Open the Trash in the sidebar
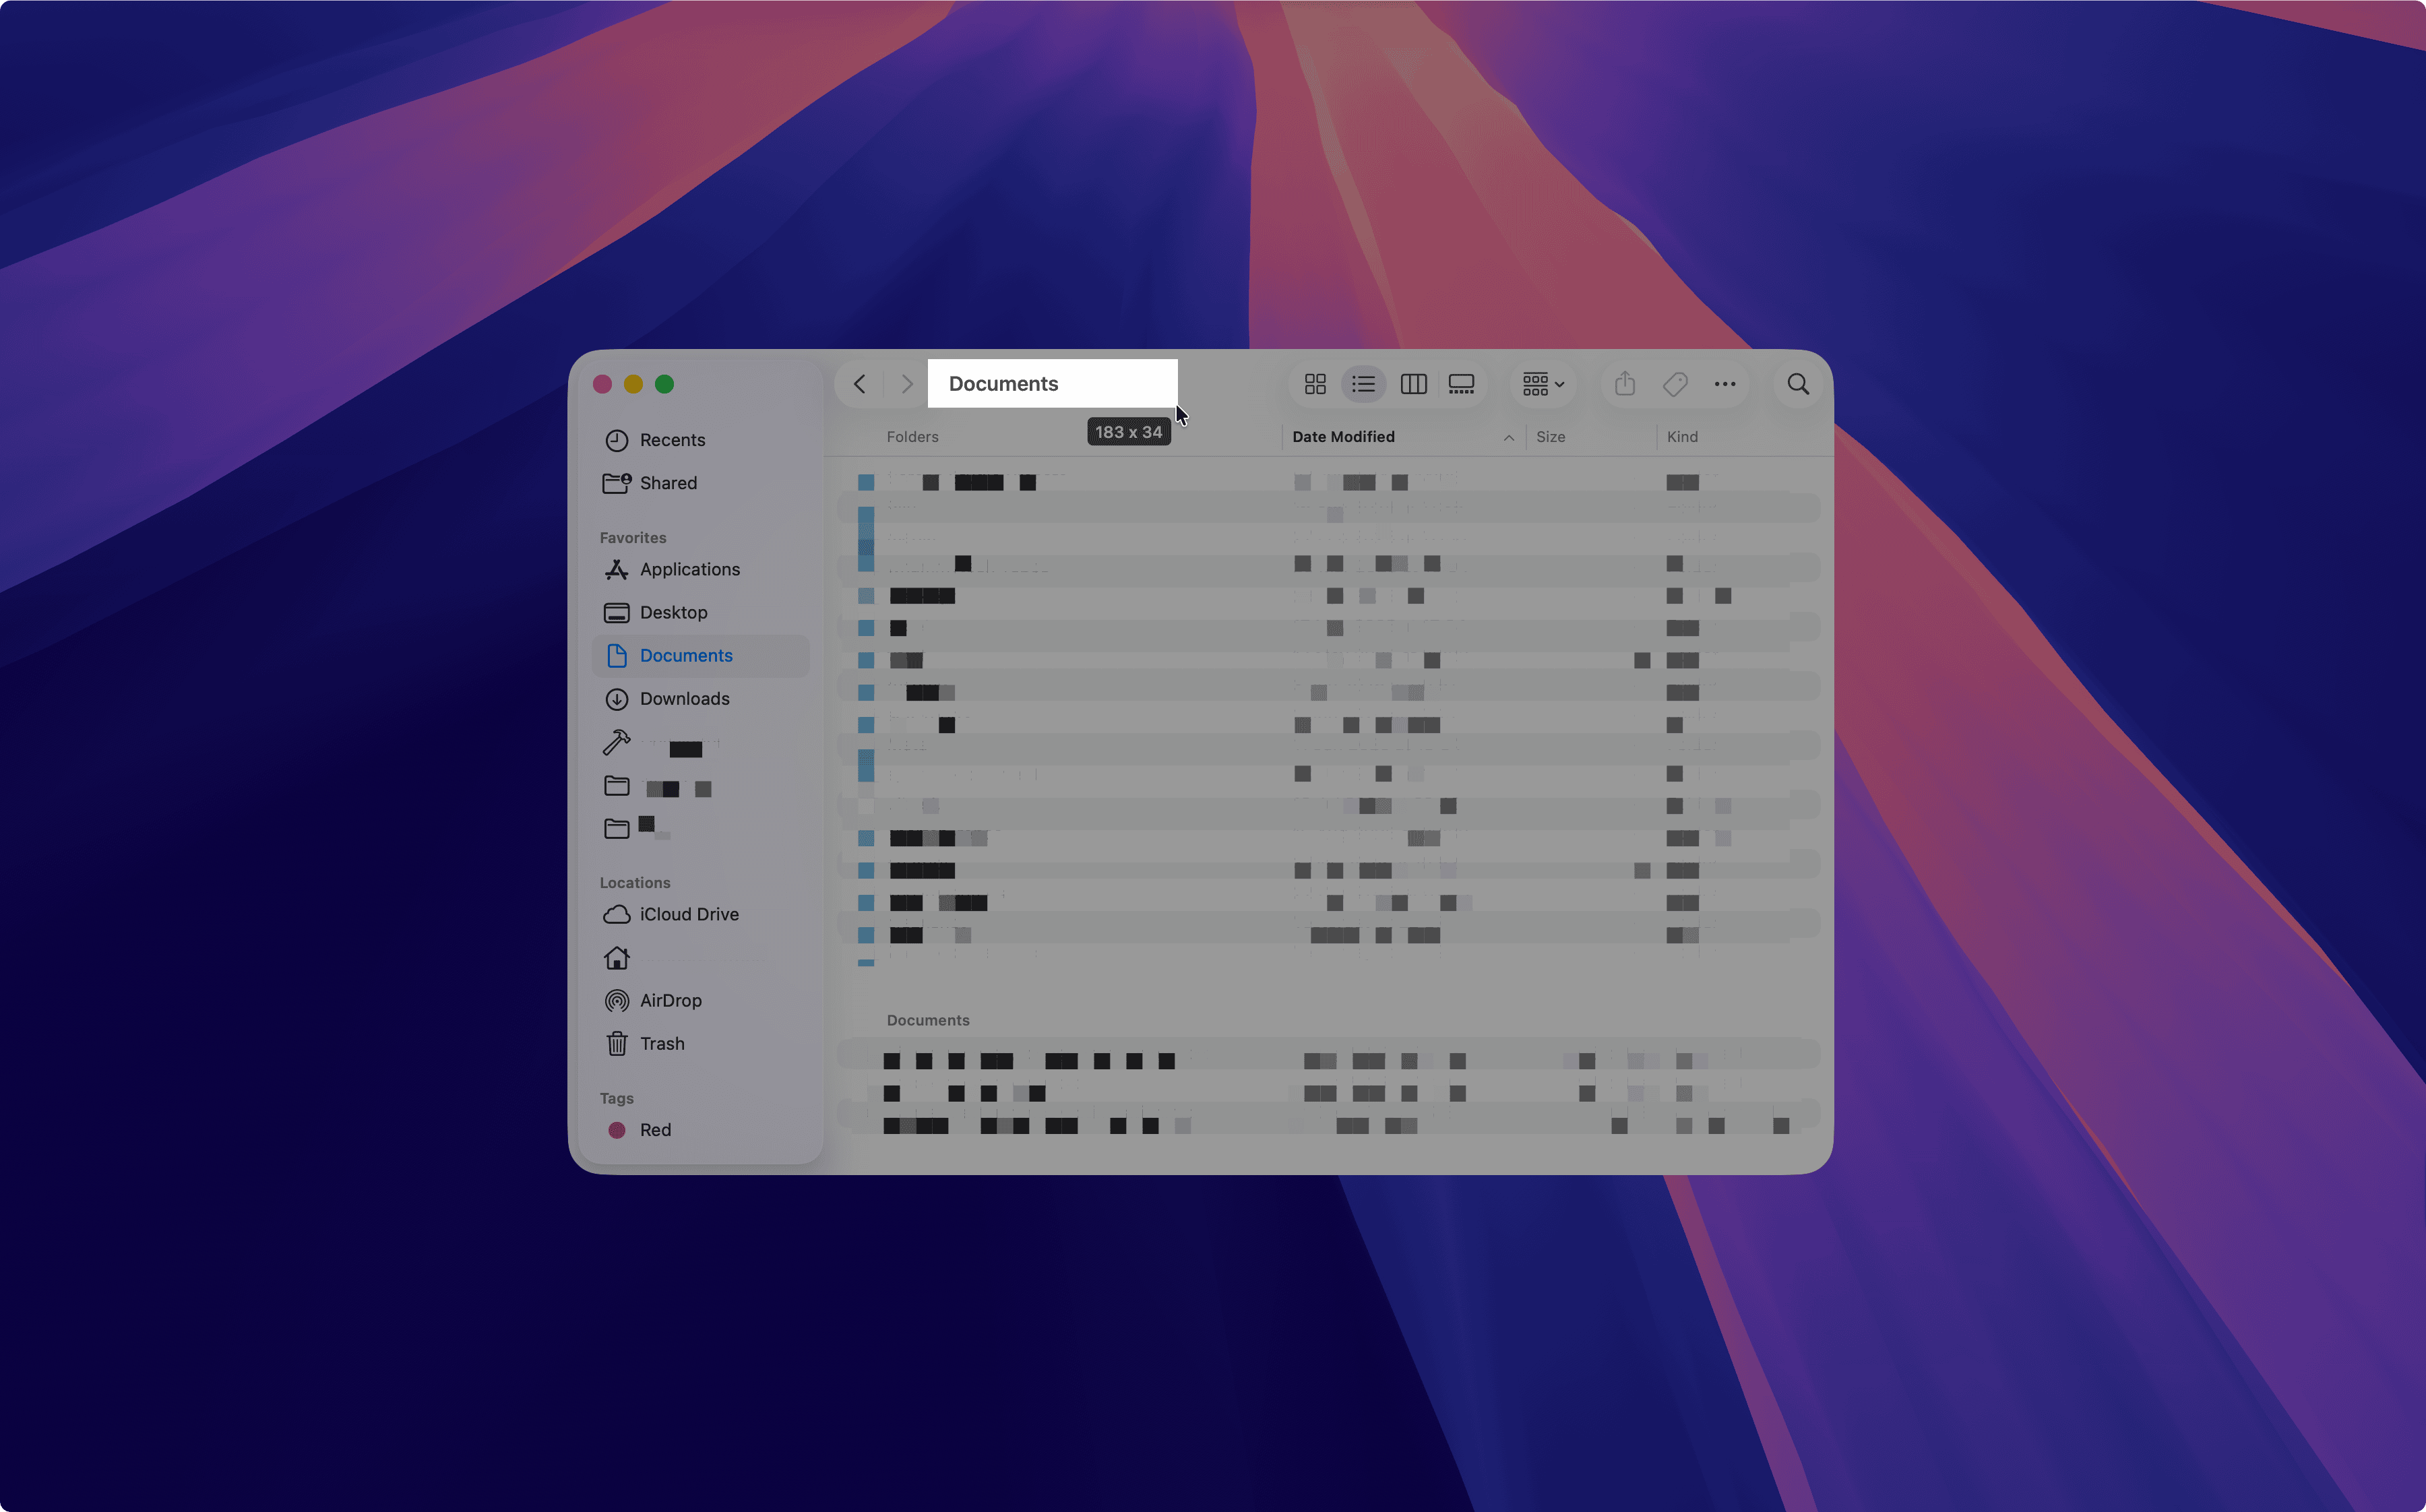Image resolution: width=2426 pixels, height=1512 pixels. [661, 1044]
